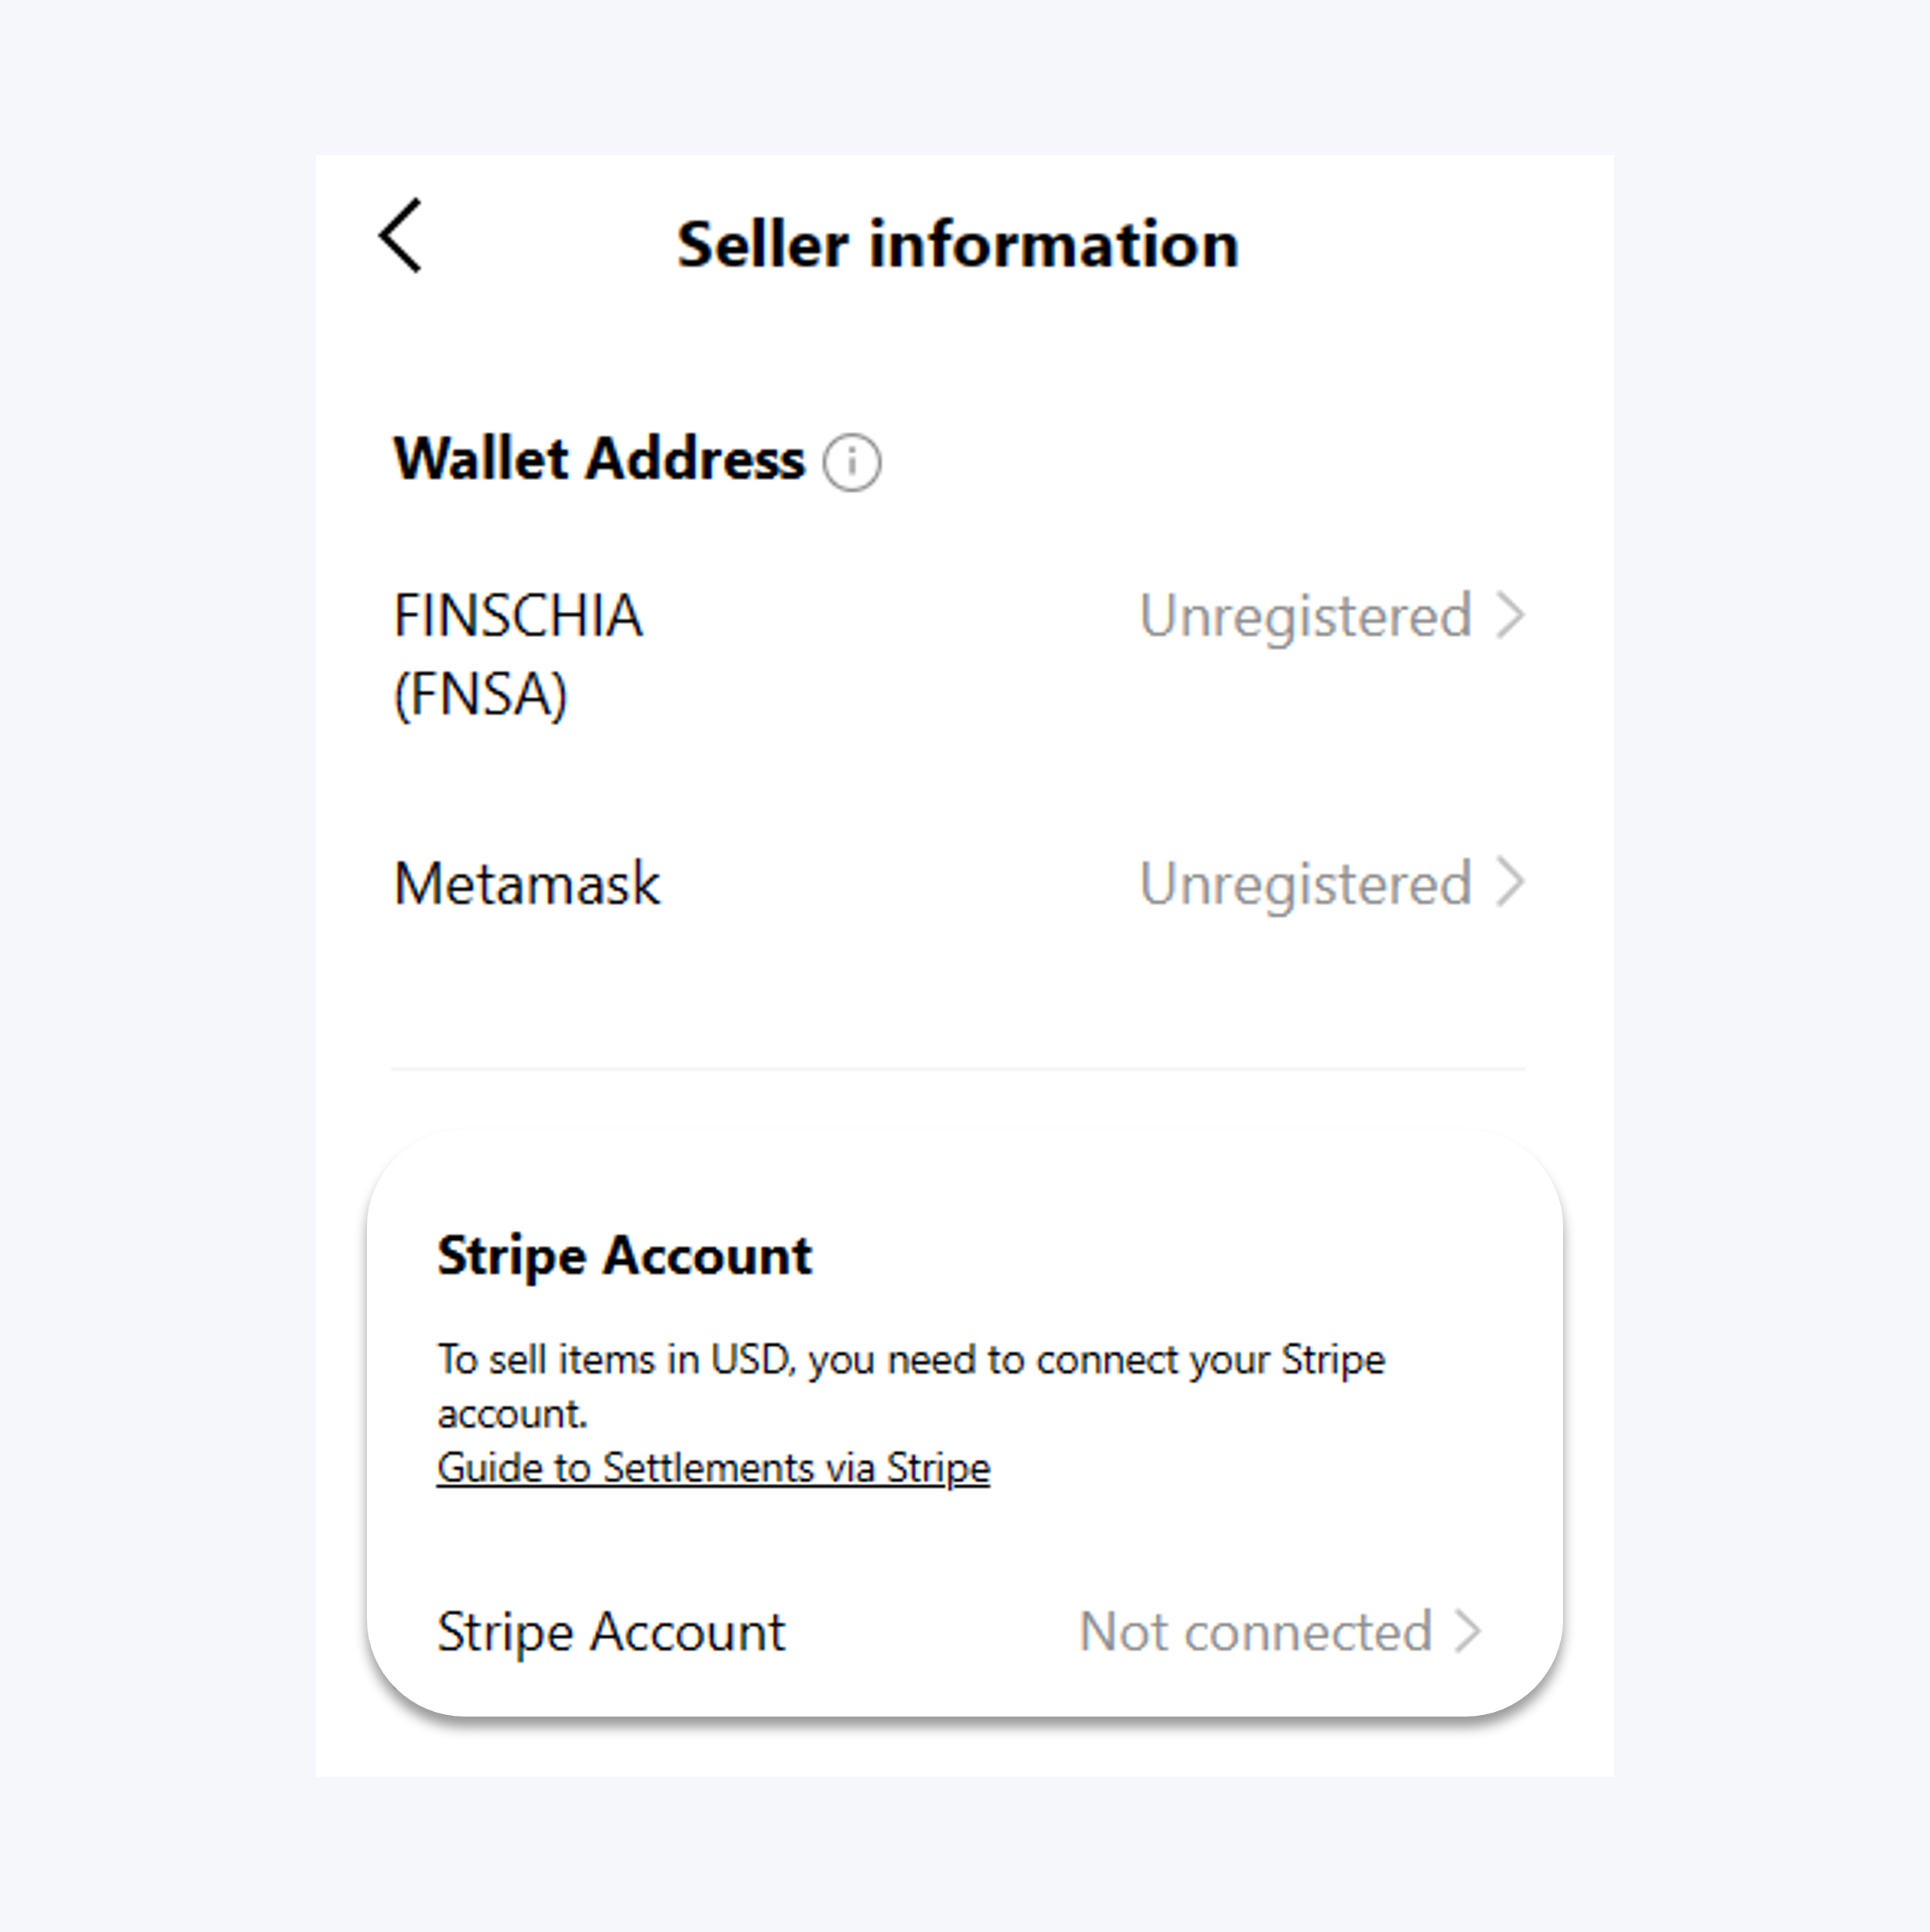
Task: Click the word 'Stripe' ending the guide link
Action: point(938,1468)
